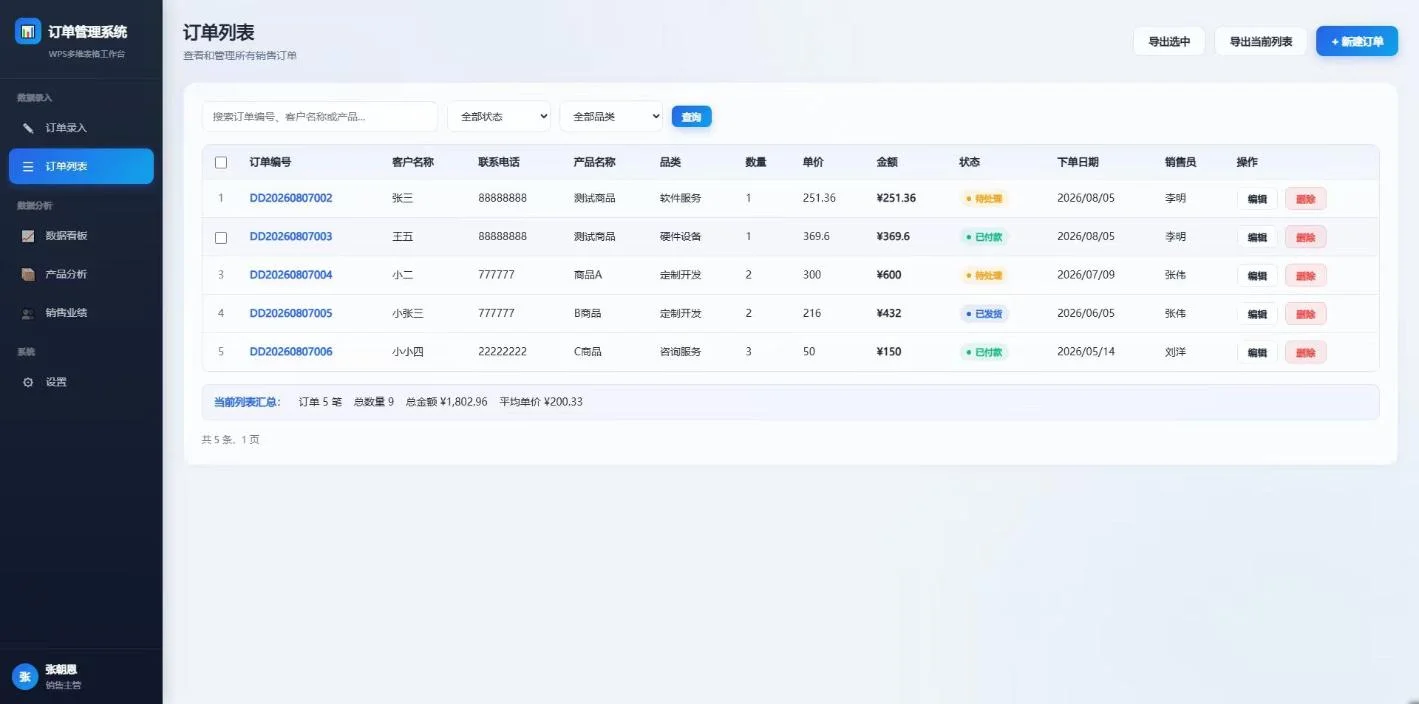This screenshot has height=704, width=1419.
Task: Delete order DD20260807003 with 删除 button
Action: [x=1306, y=237]
